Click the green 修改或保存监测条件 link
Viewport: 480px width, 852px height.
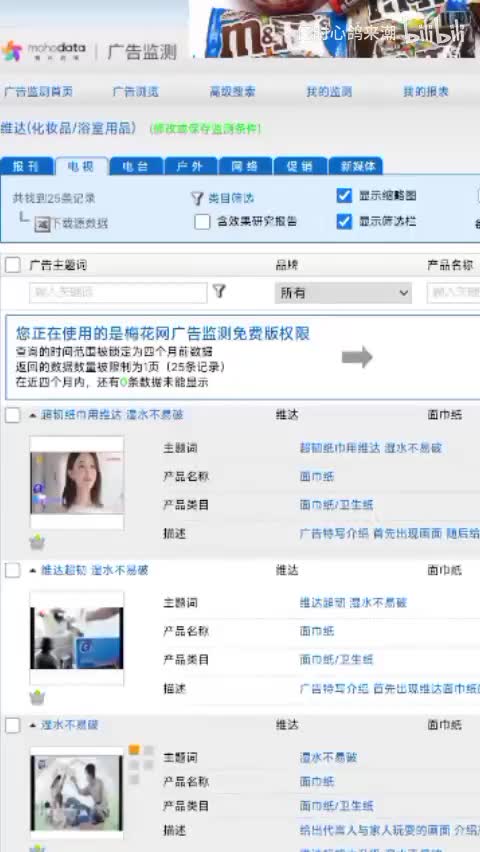[x=205, y=129]
